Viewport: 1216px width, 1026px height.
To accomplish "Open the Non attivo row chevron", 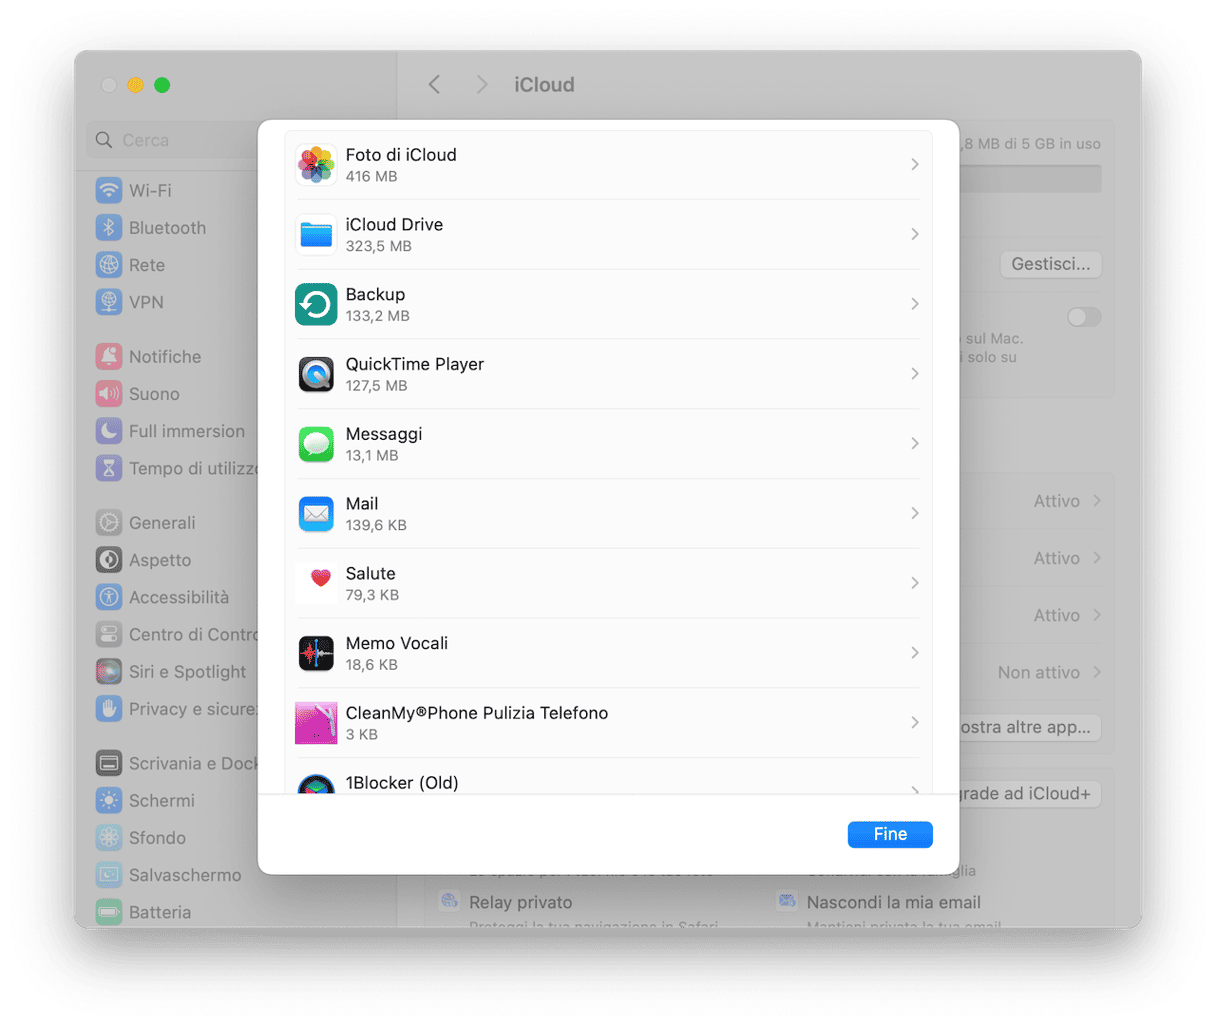I will click(x=1097, y=672).
